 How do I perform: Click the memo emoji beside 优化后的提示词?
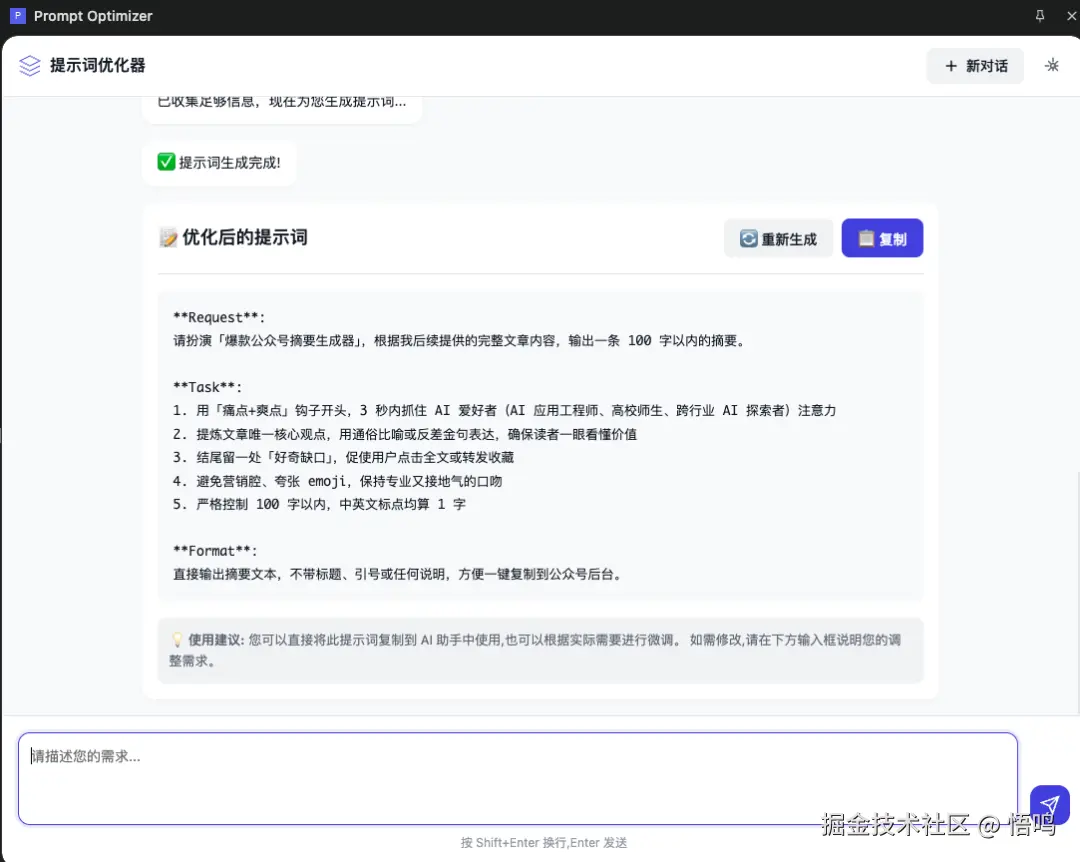[167, 238]
